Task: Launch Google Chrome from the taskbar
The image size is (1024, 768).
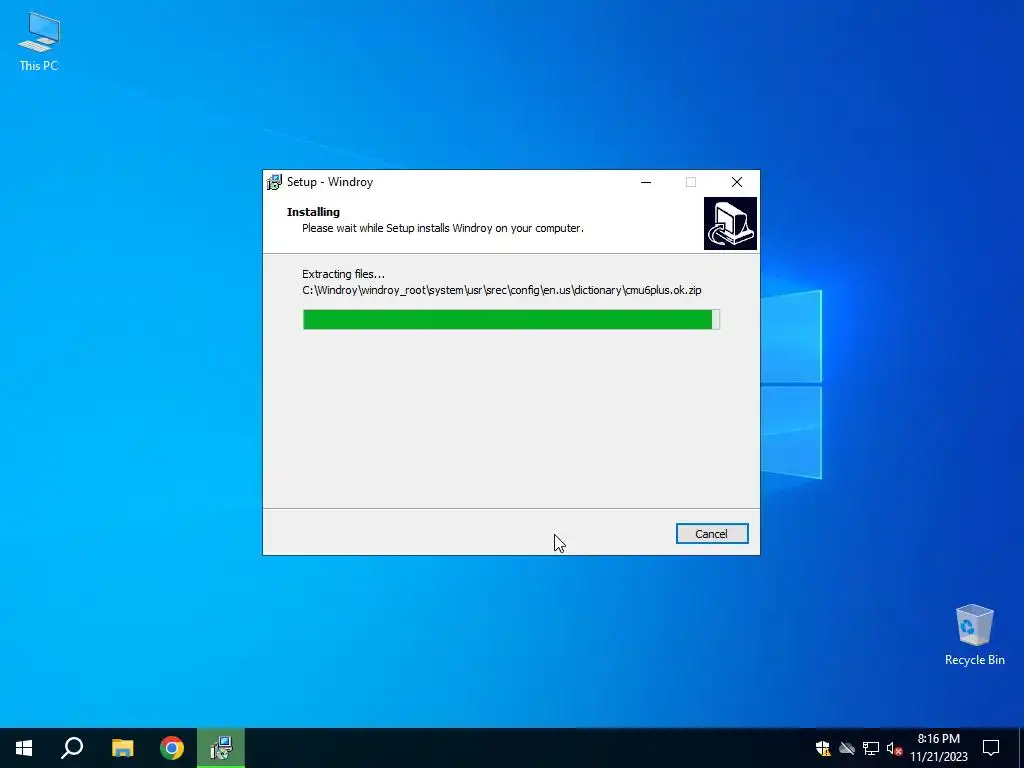Action: [172, 748]
